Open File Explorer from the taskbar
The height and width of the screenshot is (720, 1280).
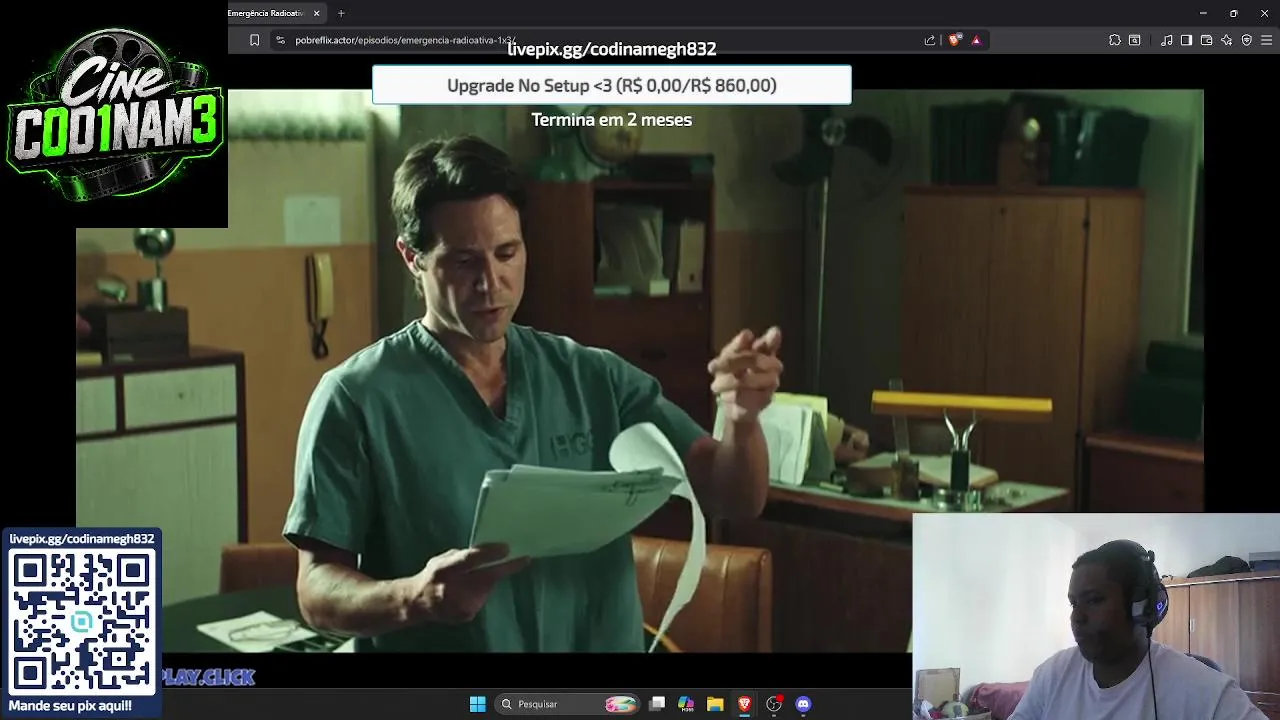[715, 704]
